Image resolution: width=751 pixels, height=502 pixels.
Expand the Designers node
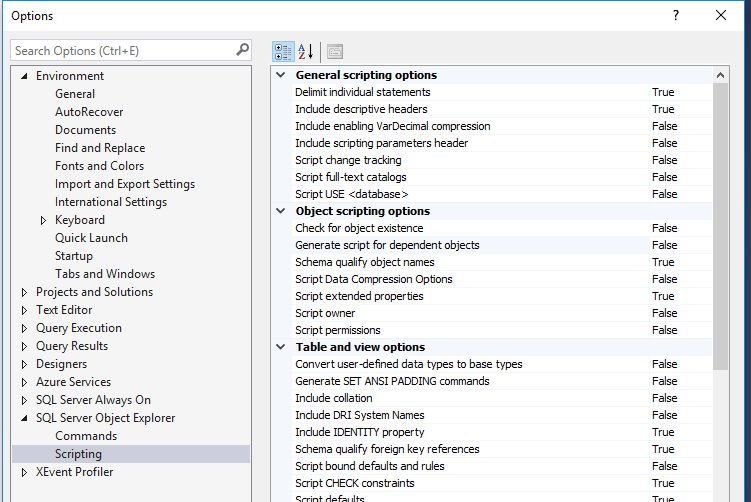click(x=24, y=365)
